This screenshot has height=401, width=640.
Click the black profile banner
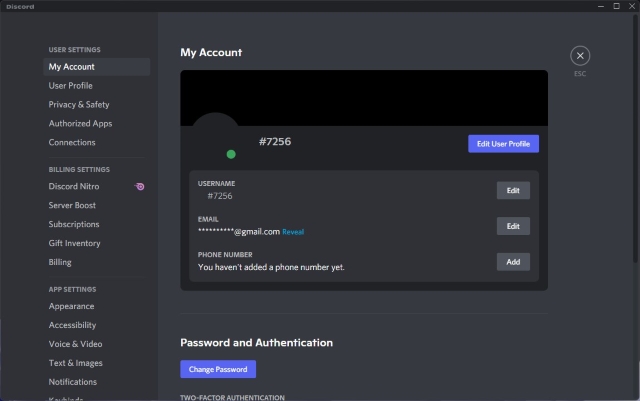(364, 98)
